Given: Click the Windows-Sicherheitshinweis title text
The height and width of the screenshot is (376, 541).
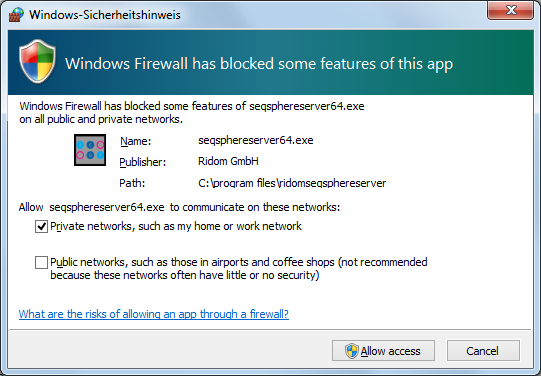Looking at the screenshot, I should (105, 15).
